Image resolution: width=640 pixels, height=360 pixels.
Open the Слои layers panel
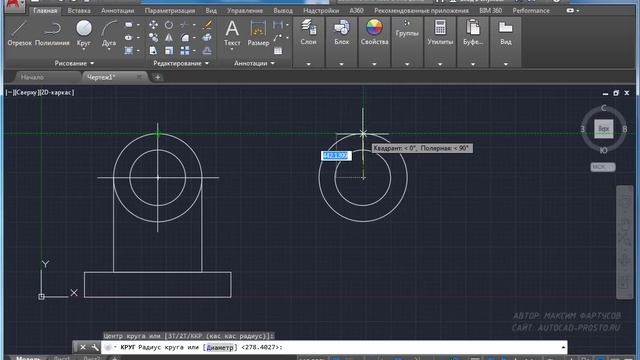pos(309,32)
